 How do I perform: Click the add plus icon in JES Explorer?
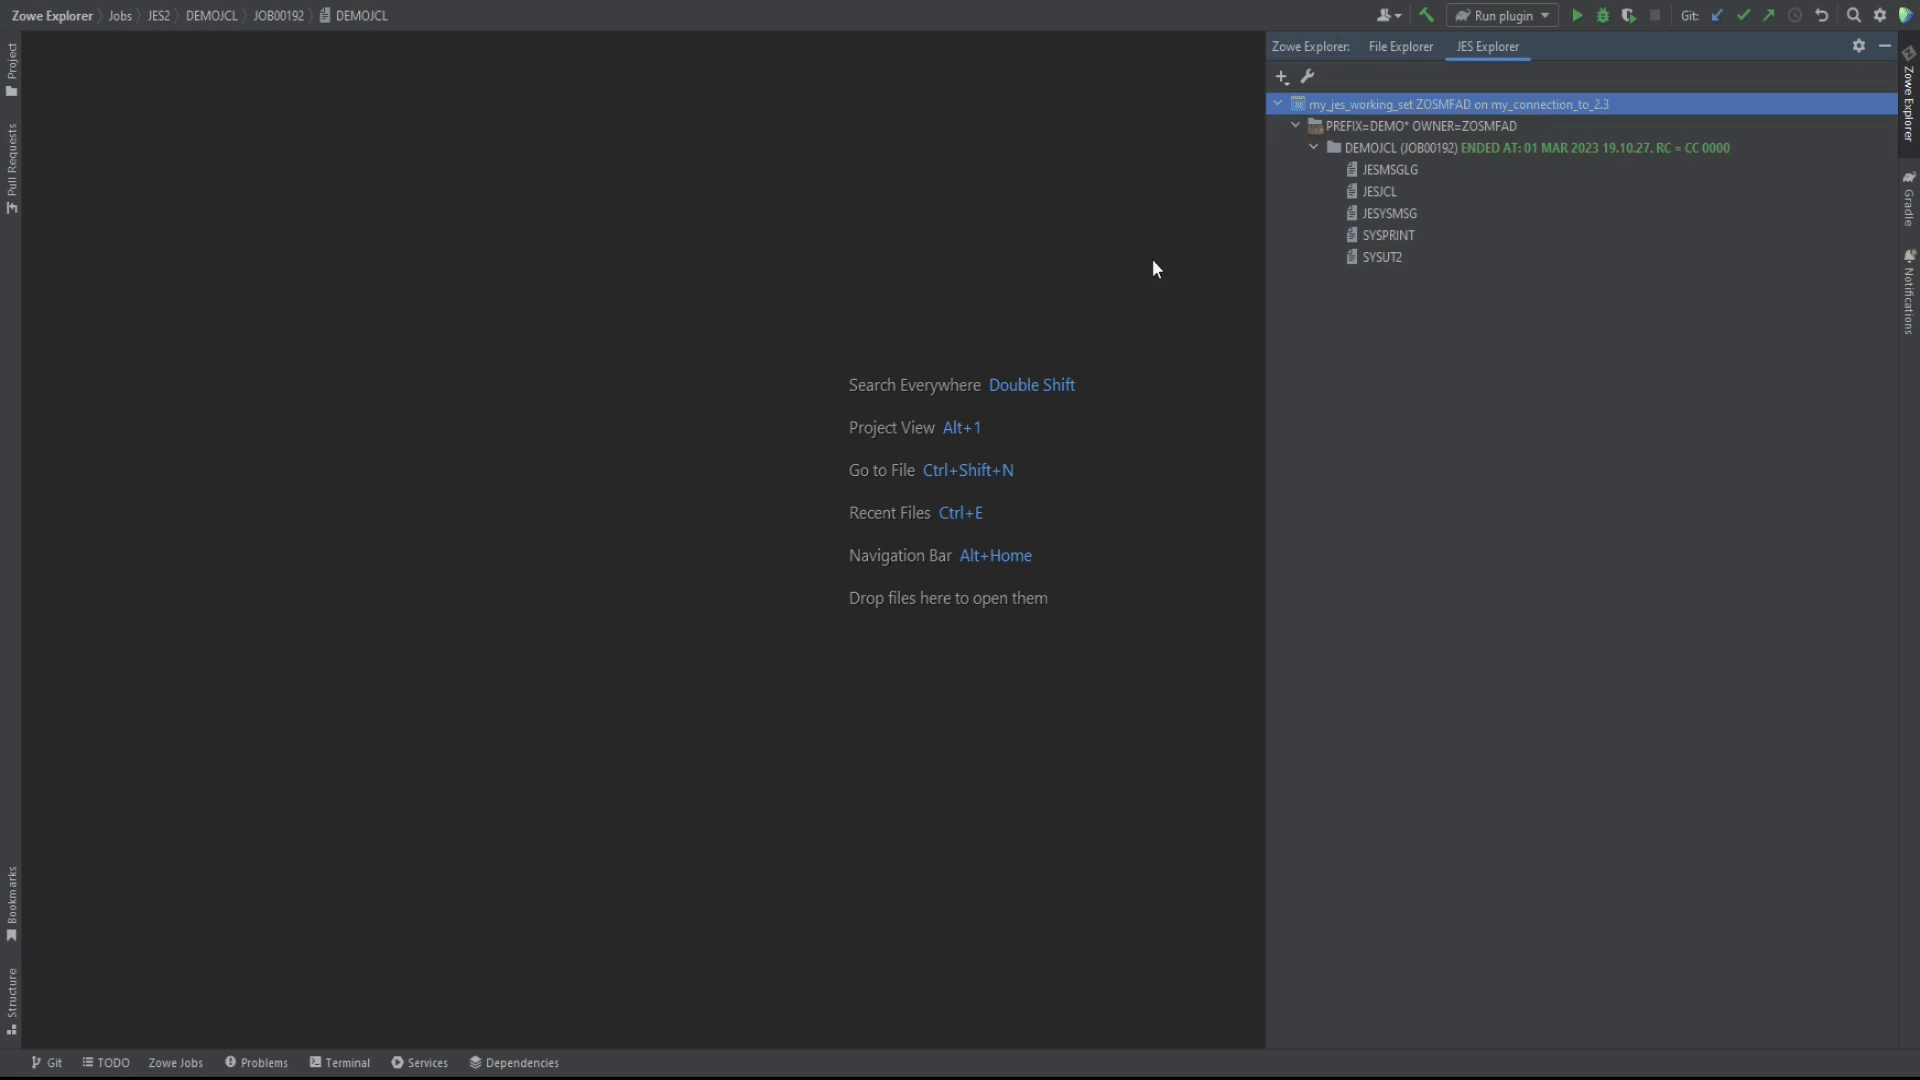pyautogui.click(x=1282, y=77)
